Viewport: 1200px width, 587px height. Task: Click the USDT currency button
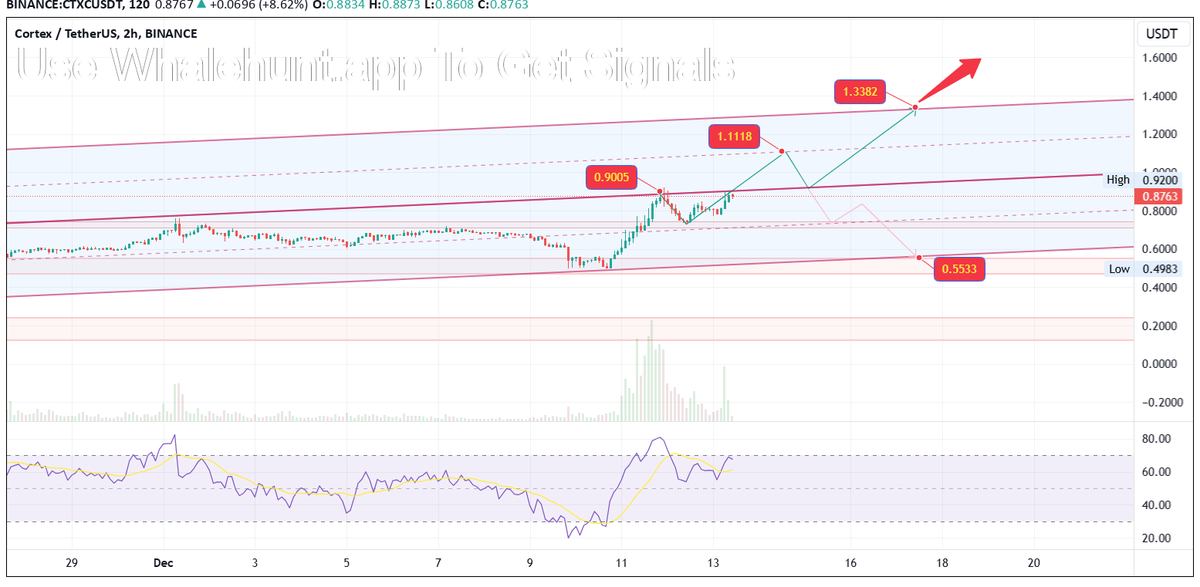(1163, 34)
